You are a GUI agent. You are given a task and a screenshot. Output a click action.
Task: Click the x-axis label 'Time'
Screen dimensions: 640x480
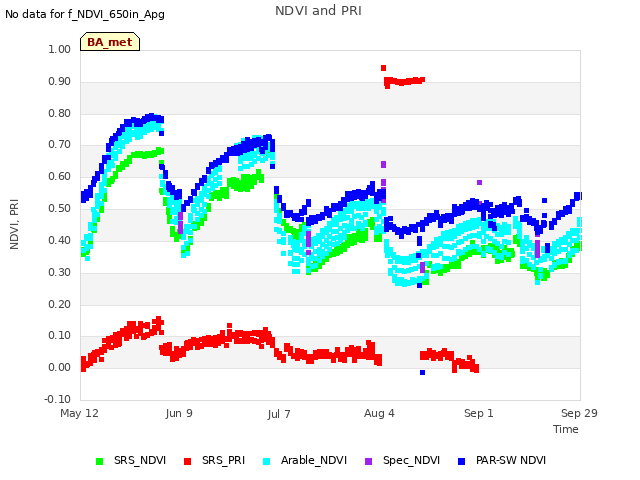click(566, 429)
